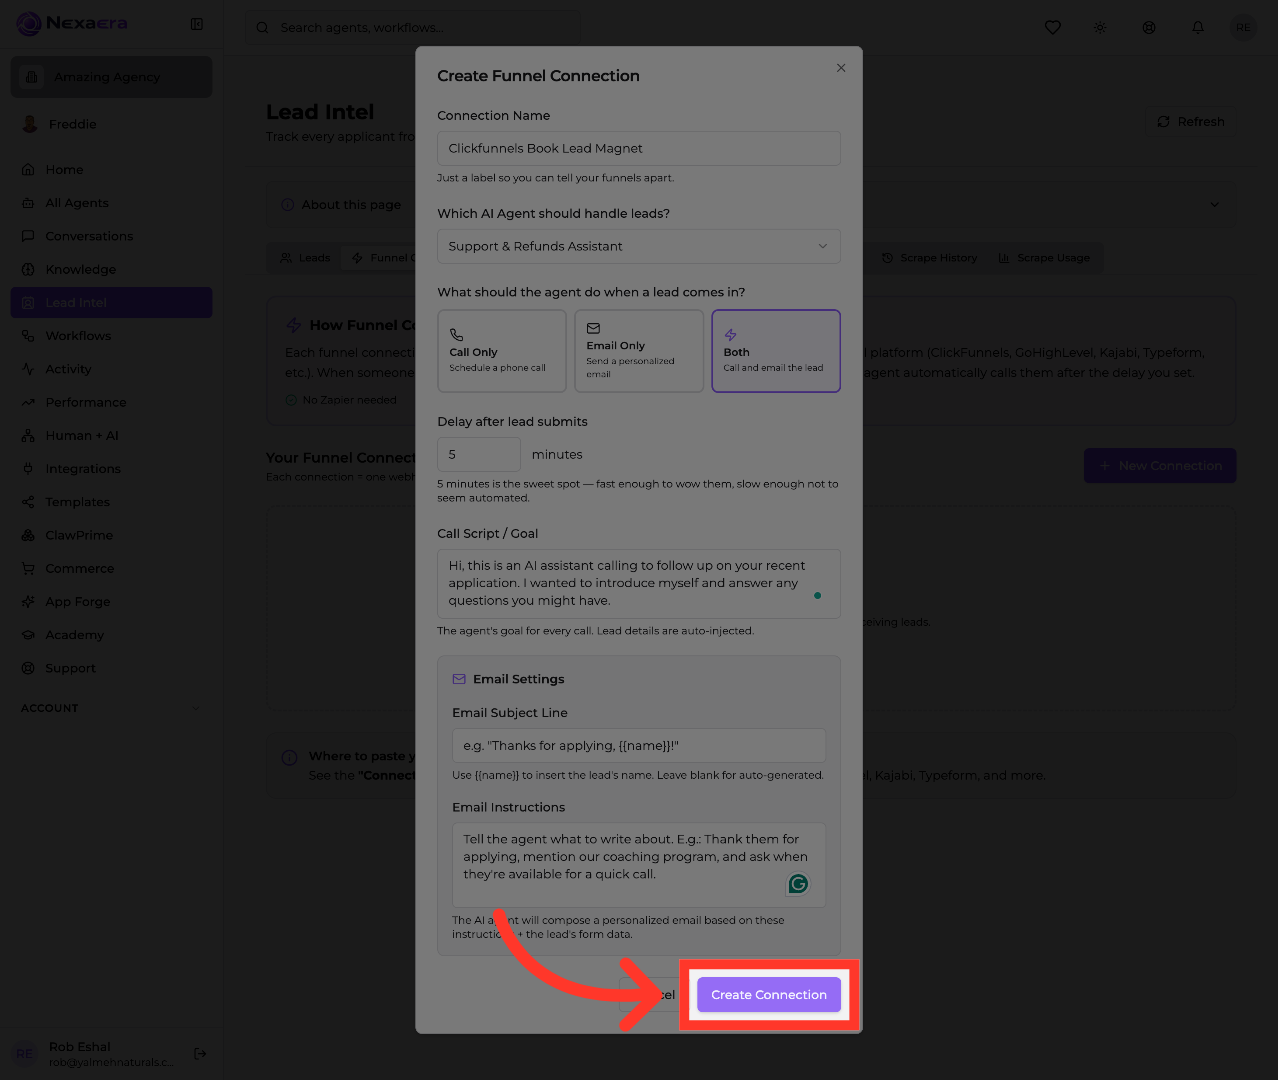The width and height of the screenshot is (1278, 1080).
Task: Switch to the Scrape History tab
Action: pyautogui.click(x=929, y=258)
